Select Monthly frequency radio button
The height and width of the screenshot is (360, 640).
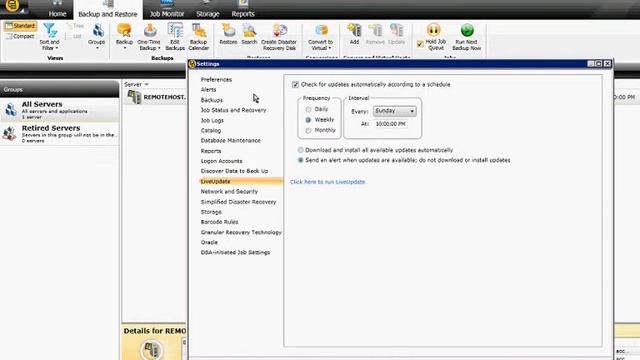(308, 131)
